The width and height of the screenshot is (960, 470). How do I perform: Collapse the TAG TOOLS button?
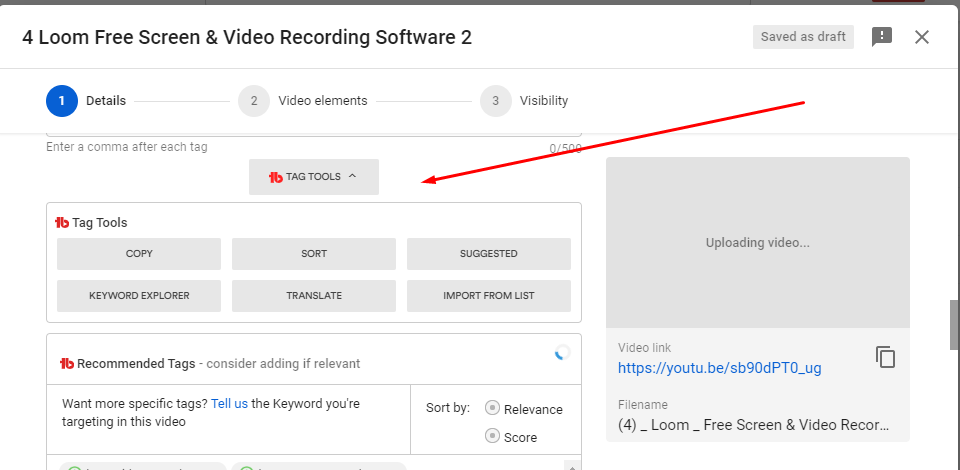(x=313, y=177)
